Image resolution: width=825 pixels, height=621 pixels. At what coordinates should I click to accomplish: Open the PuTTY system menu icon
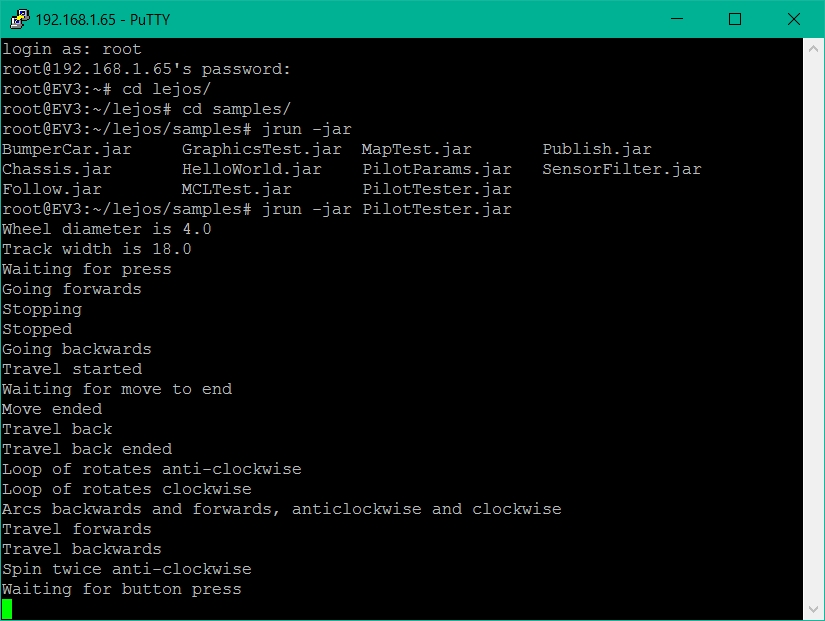pos(20,19)
